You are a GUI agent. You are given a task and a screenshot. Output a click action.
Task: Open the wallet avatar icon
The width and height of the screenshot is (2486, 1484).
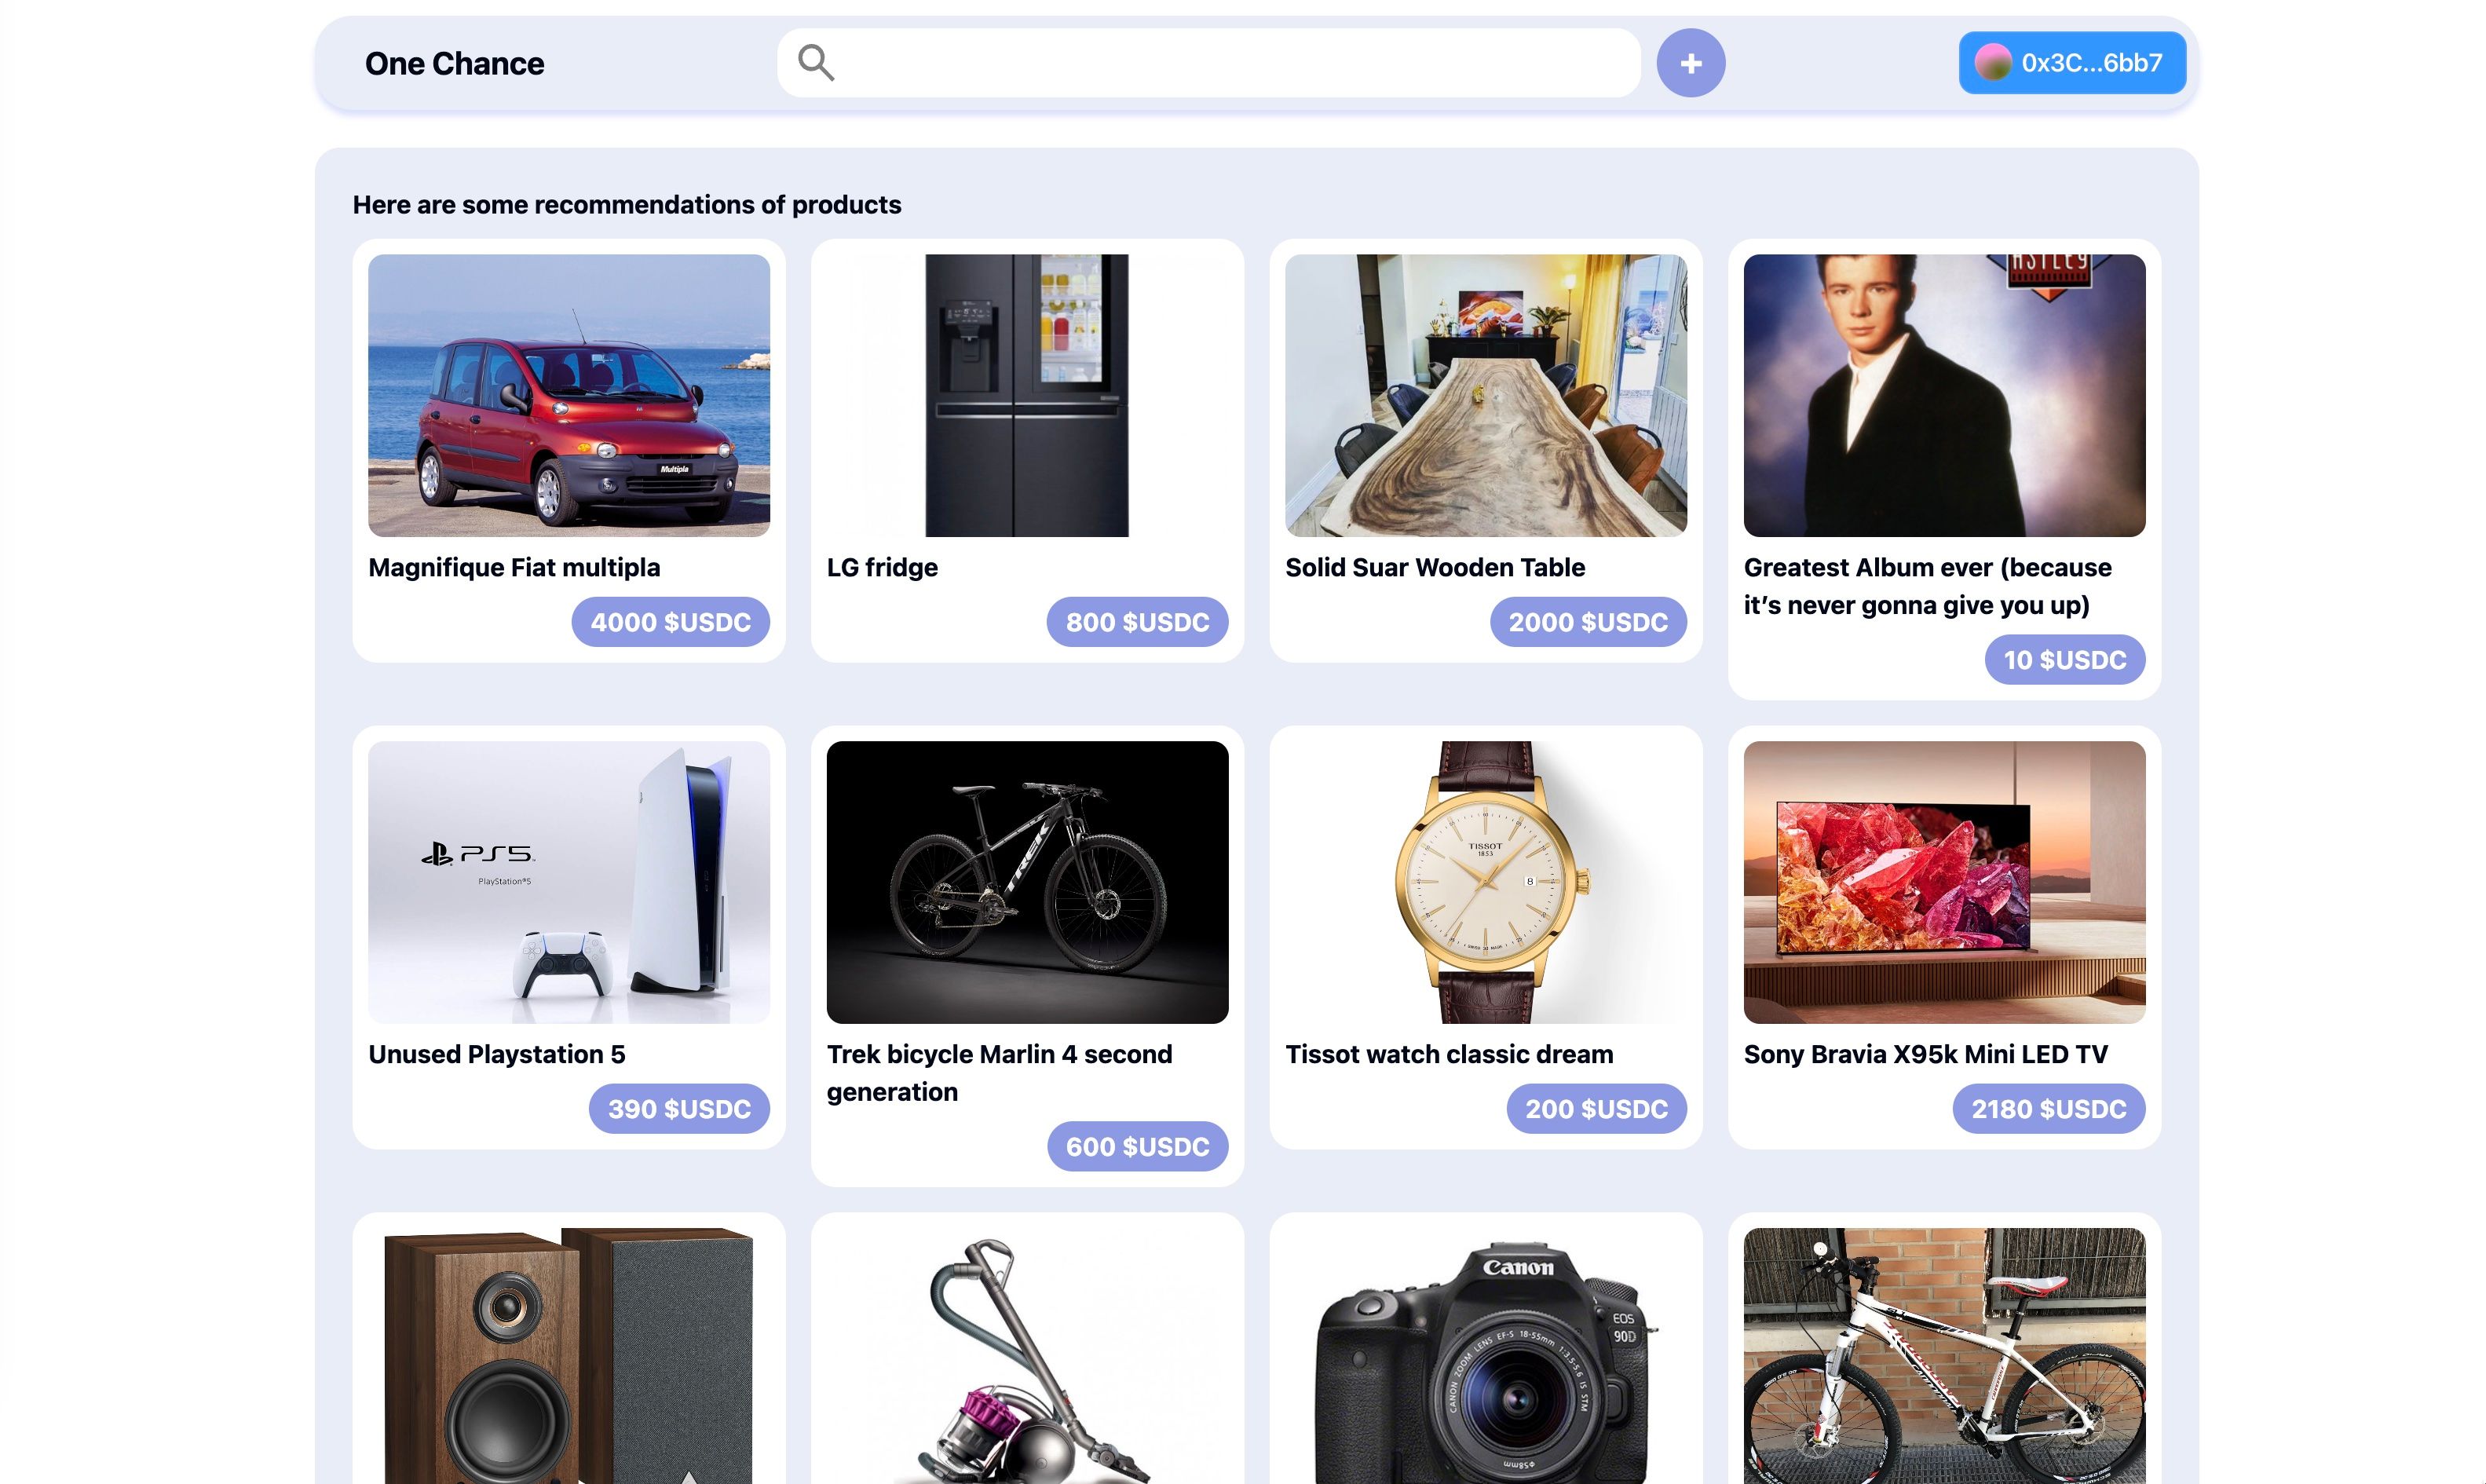(x=1992, y=62)
